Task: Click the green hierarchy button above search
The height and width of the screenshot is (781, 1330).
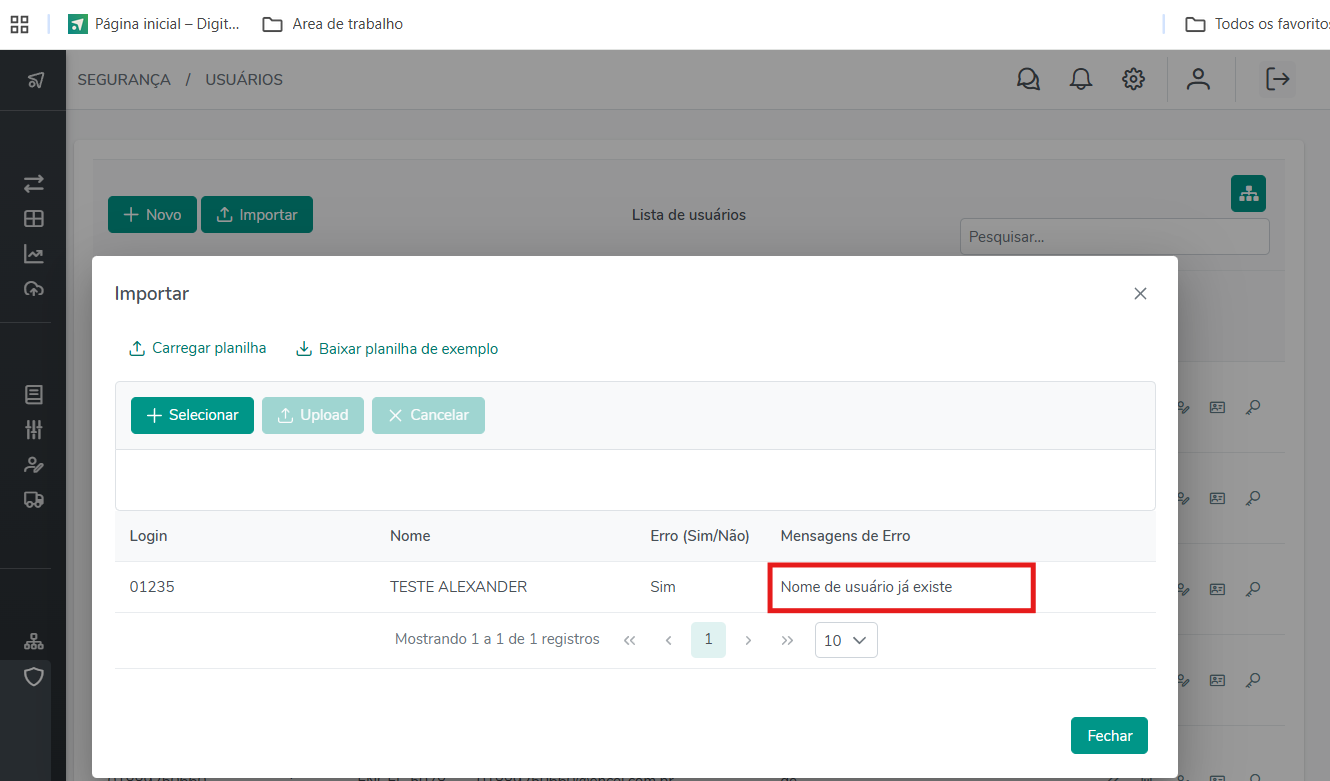Action: coord(1248,193)
